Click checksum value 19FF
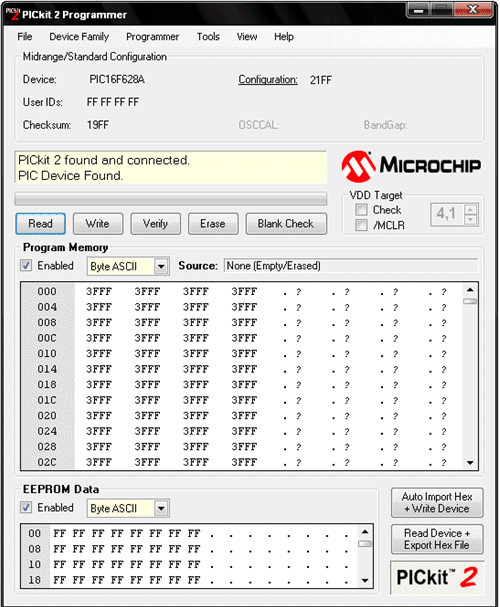Viewport: 500px width, 607px height. (x=98, y=125)
